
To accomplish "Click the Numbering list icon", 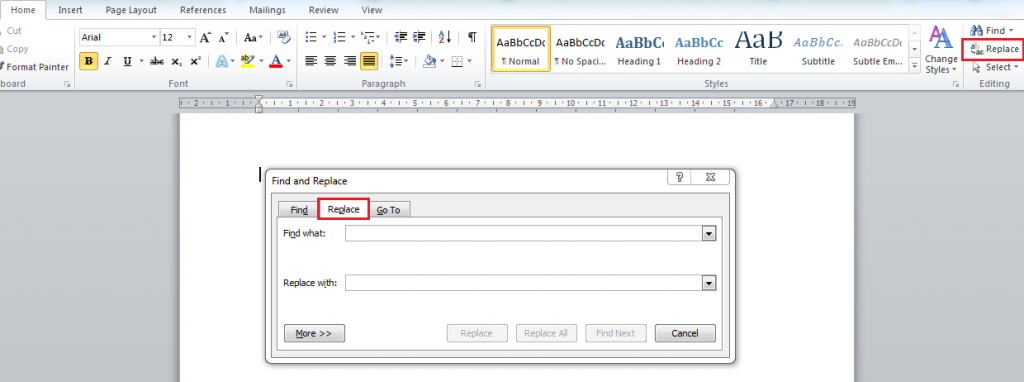I will (x=339, y=37).
